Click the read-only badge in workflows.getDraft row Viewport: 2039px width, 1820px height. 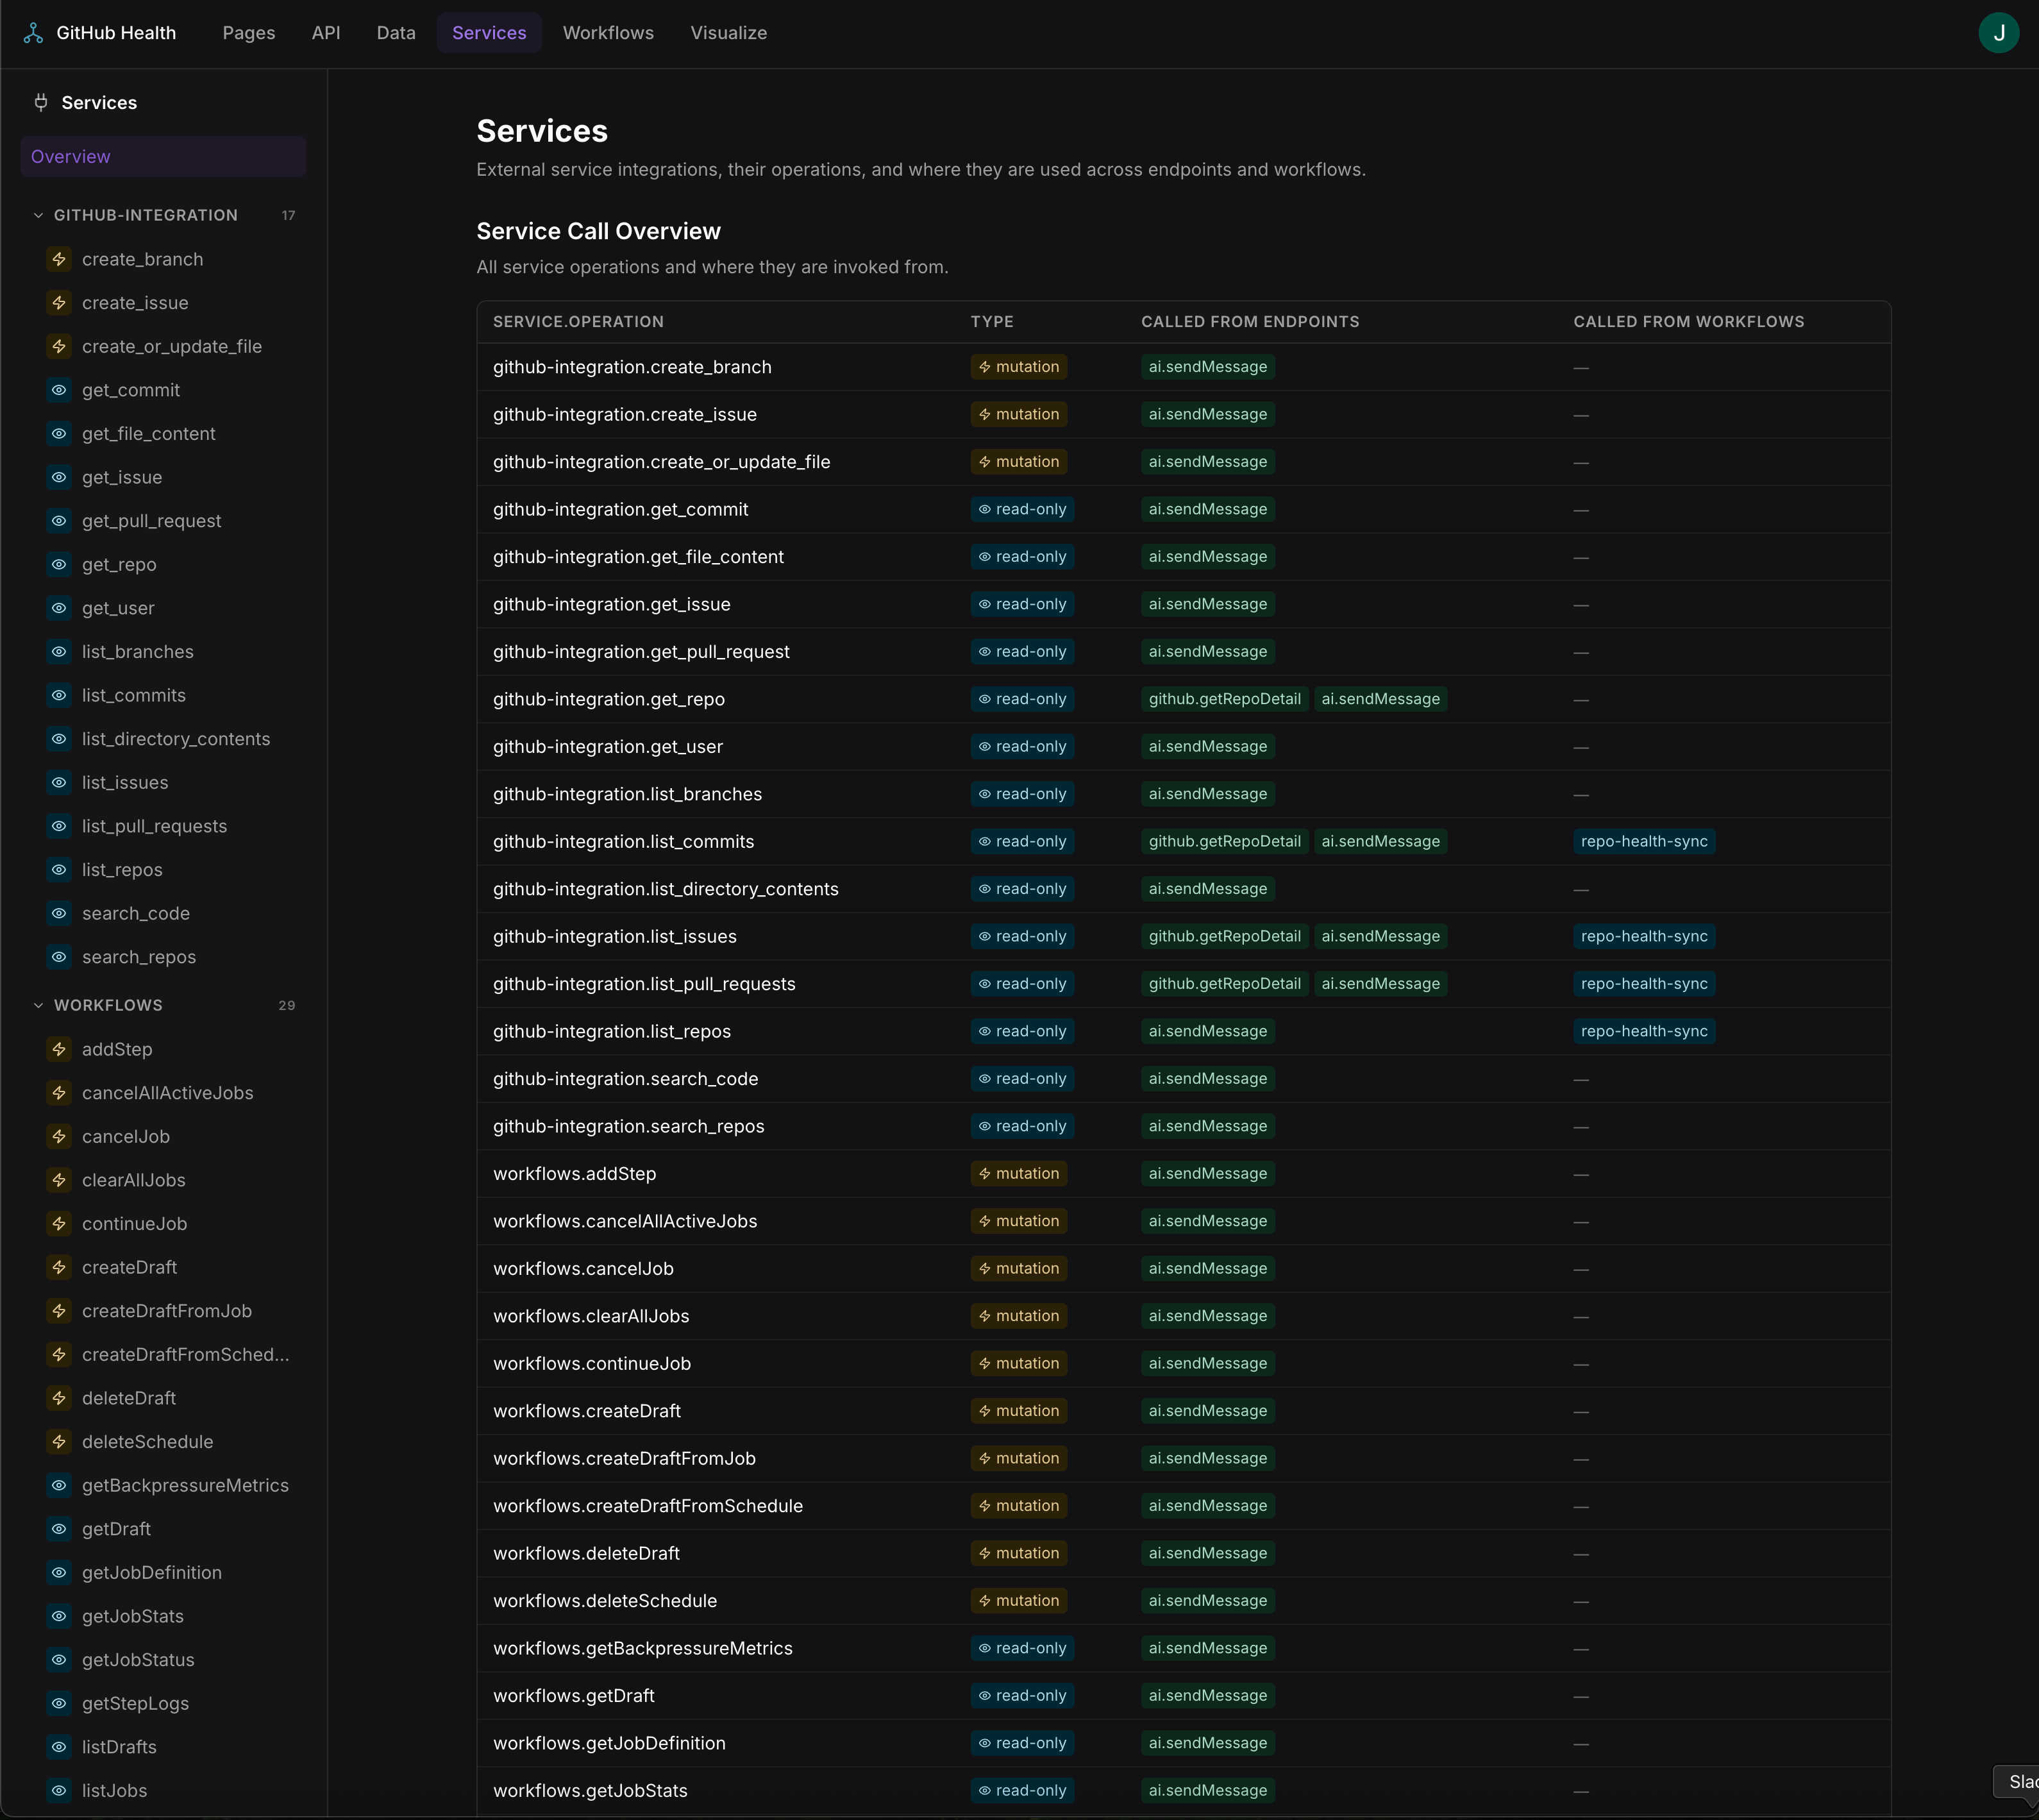coord(1022,1696)
